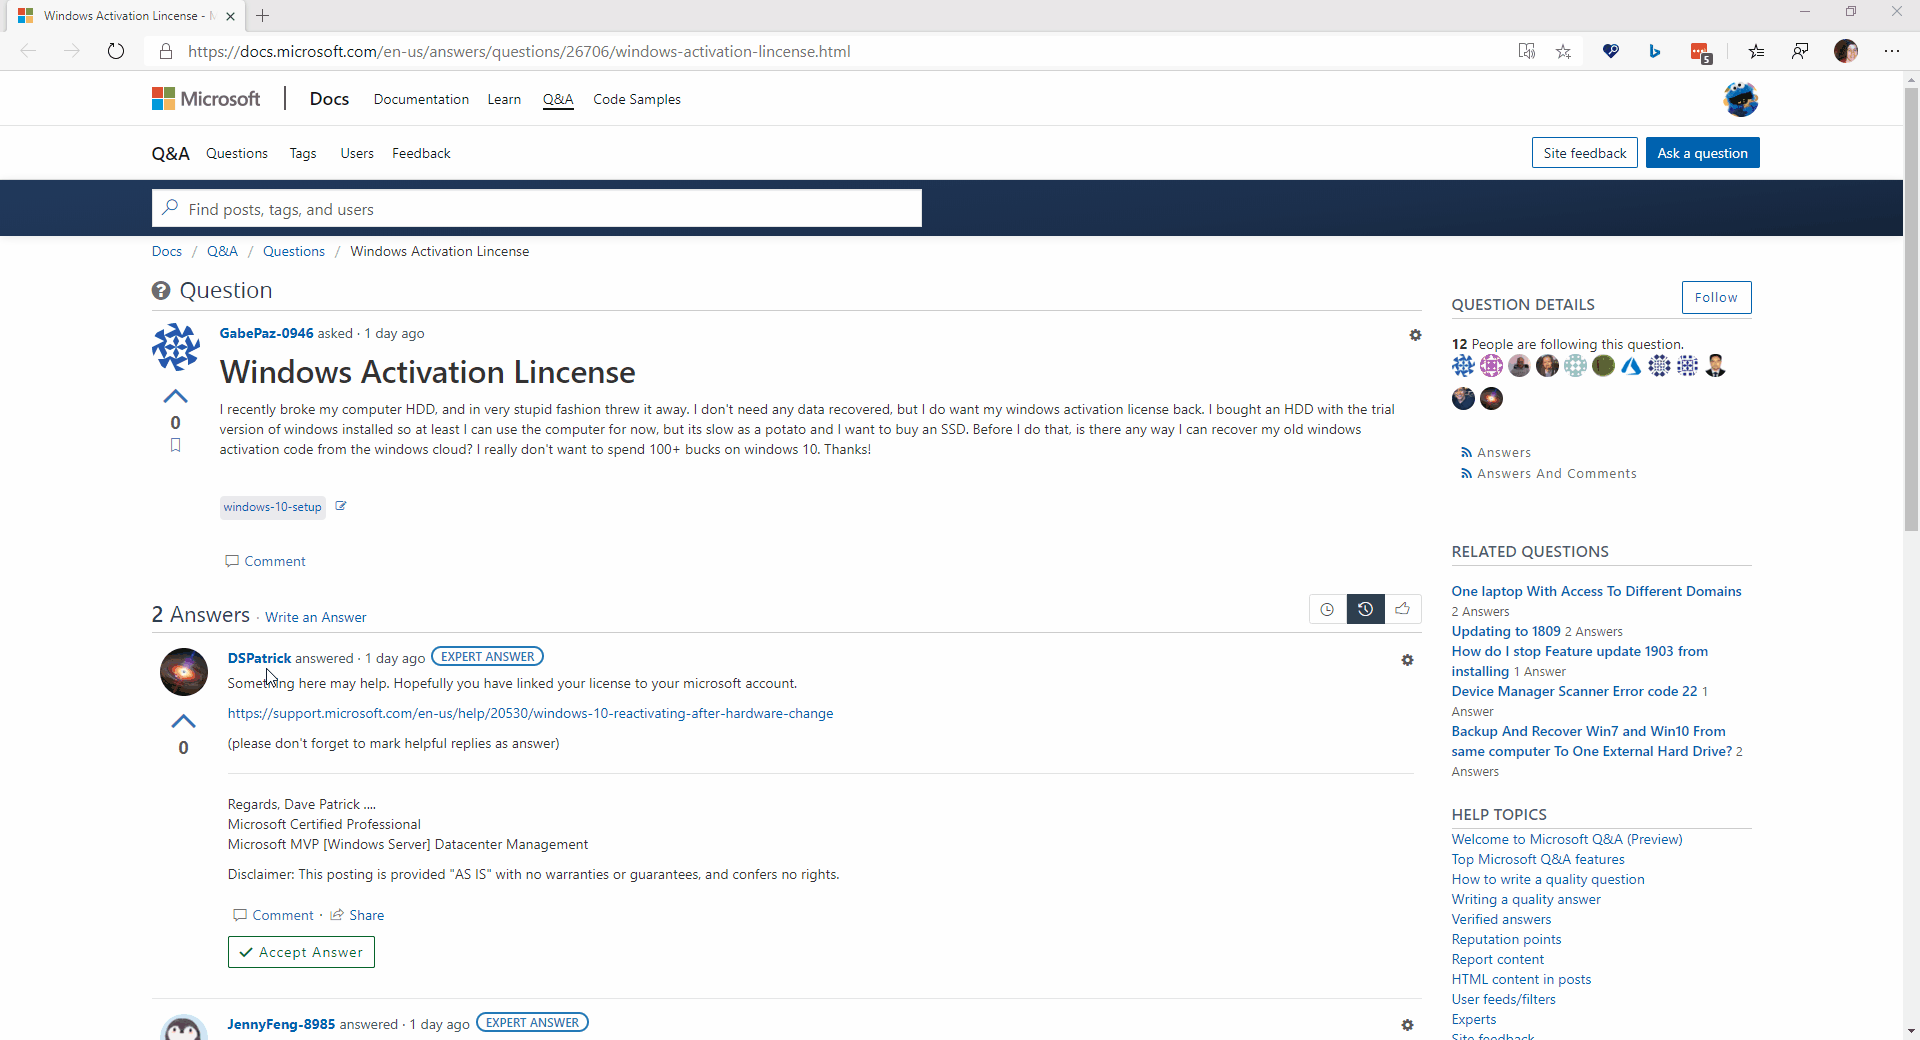Open related question One laptop With Access To Different Domains
Screen dimensions: 1920x1040
(x=1596, y=592)
